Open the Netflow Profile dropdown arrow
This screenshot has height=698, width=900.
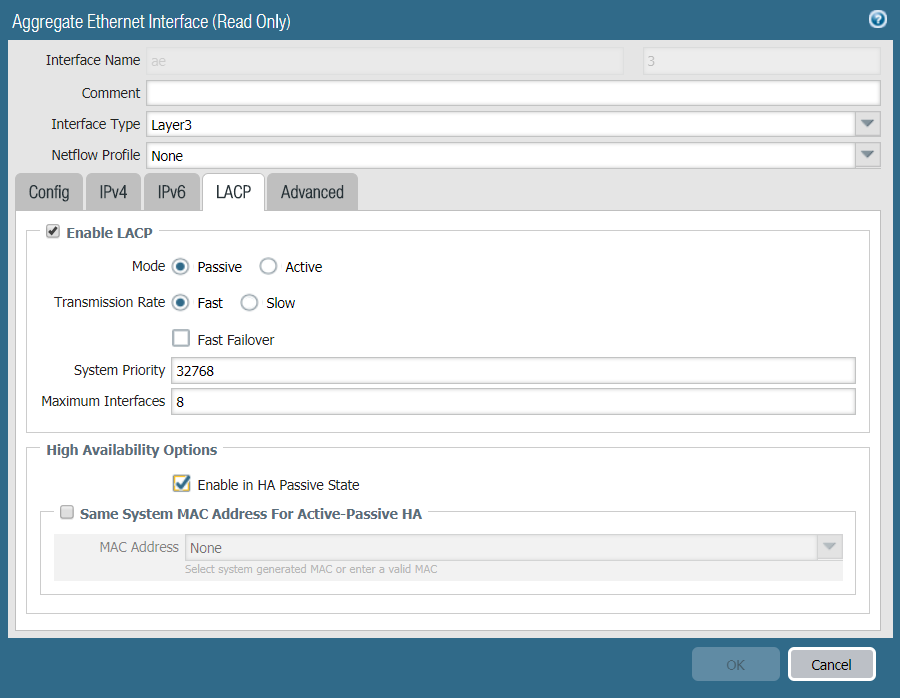click(867, 155)
